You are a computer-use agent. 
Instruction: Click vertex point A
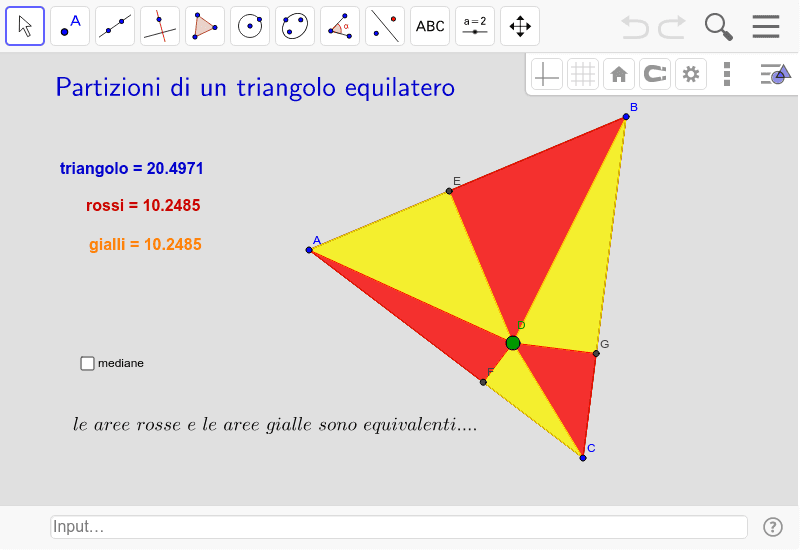309,250
